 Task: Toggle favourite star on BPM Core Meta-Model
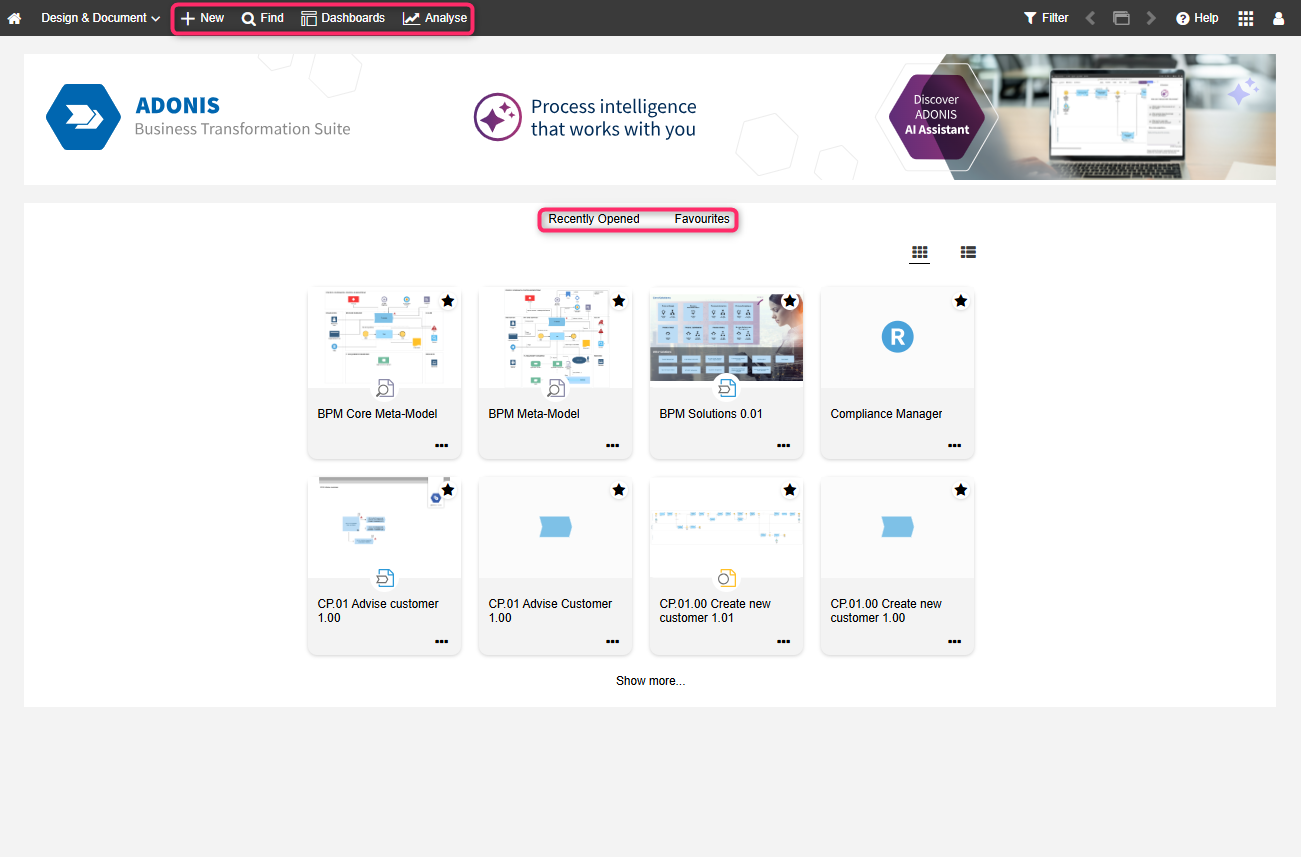[x=448, y=300]
